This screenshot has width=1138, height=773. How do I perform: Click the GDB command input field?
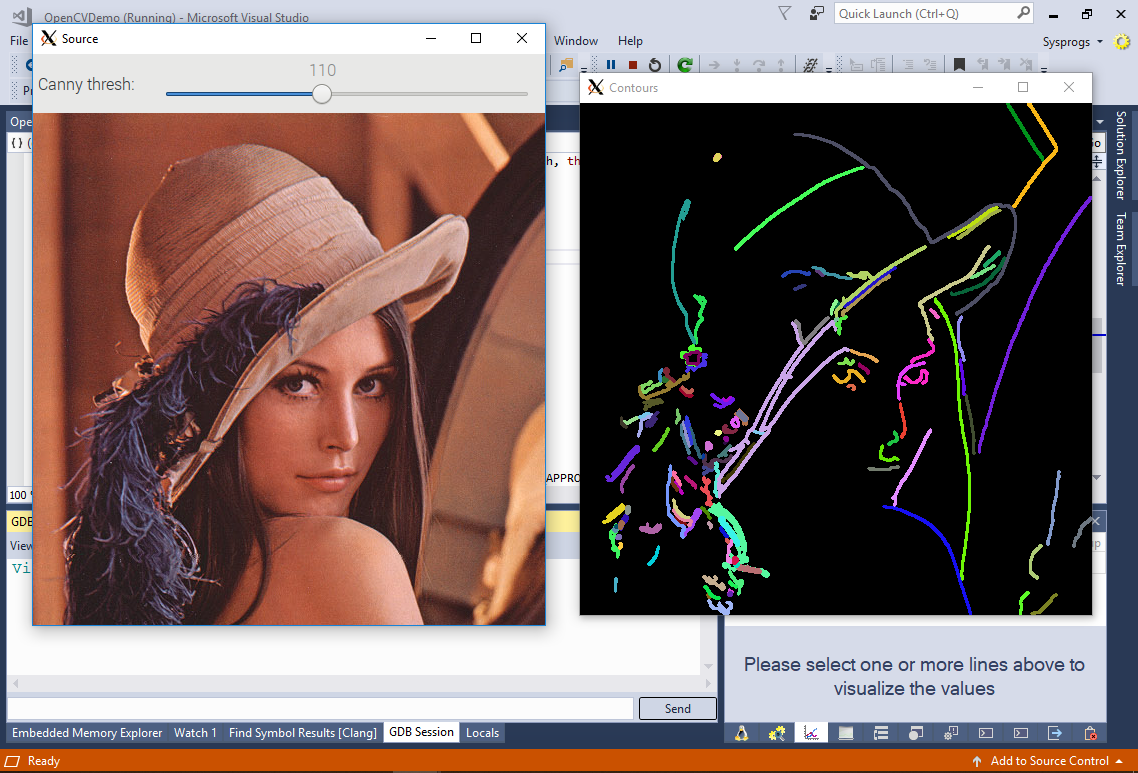[320, 708]
